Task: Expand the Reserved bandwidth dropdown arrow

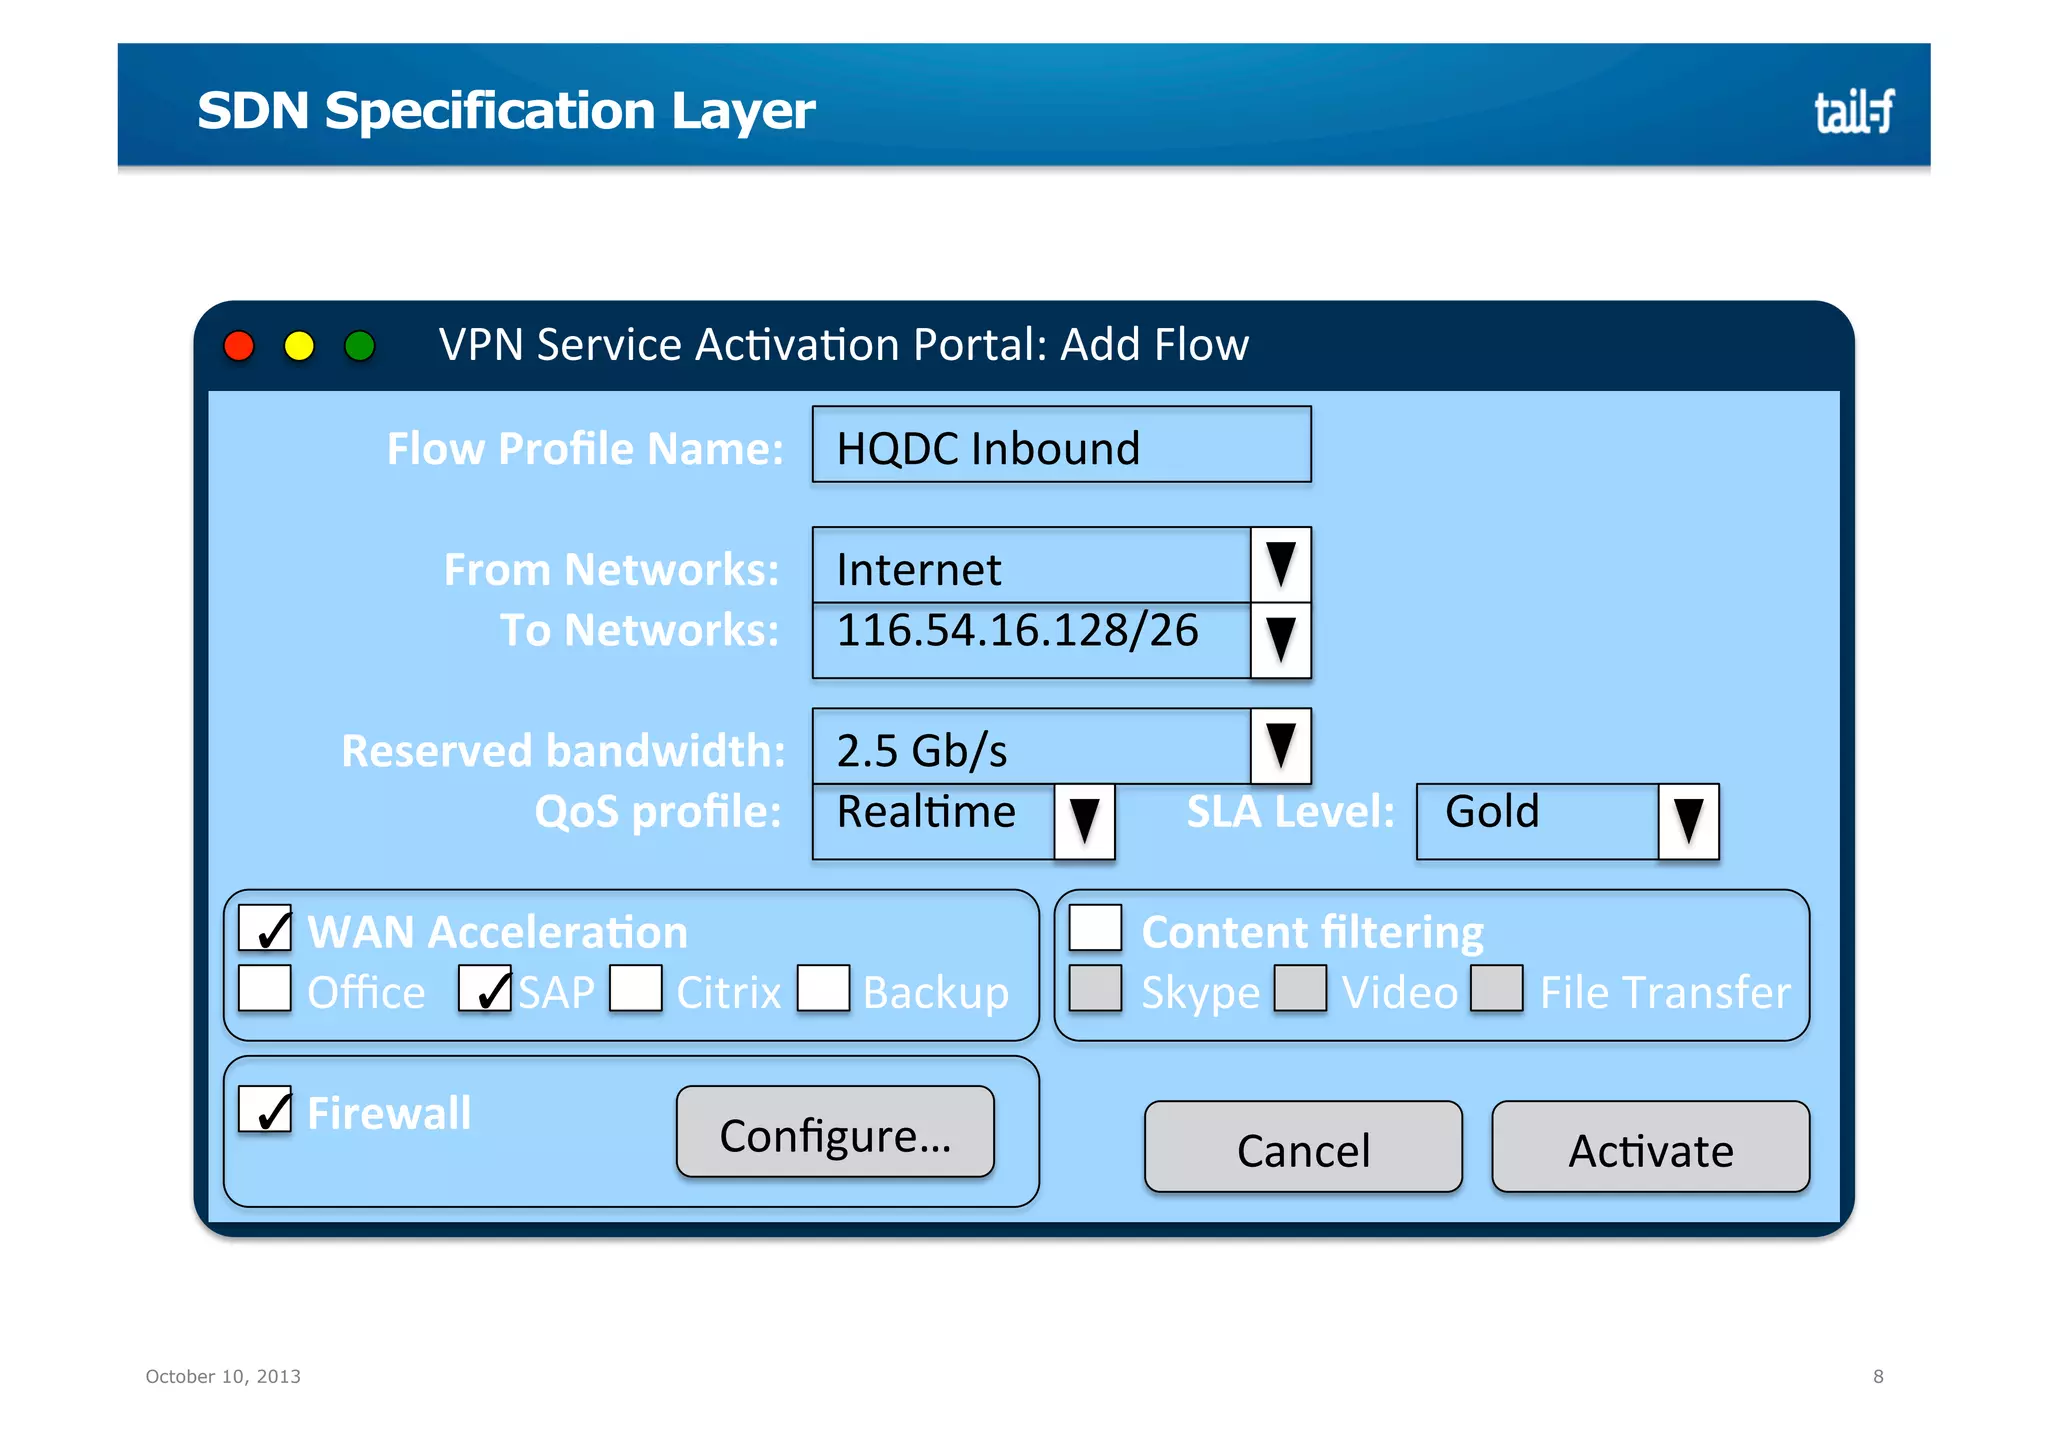Action: click(1281, 746)
